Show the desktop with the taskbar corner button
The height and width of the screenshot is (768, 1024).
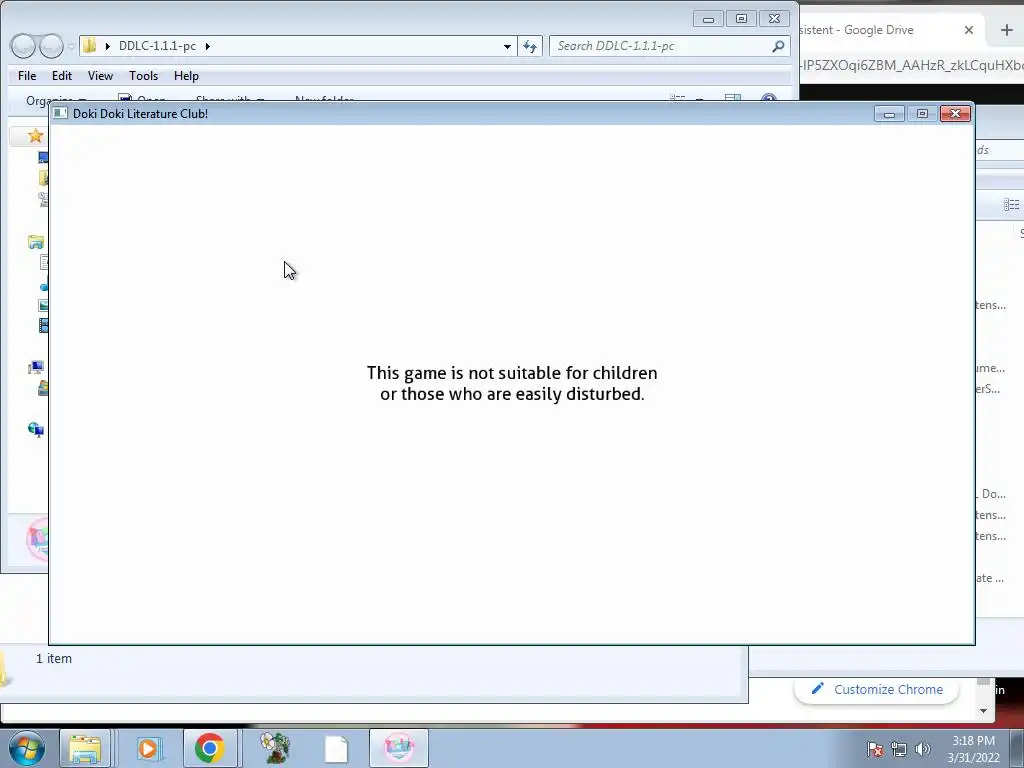(x=1017, y=748)
